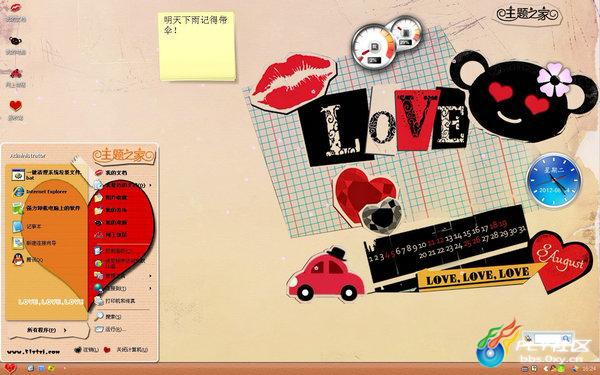The image size is (600, 375).
Task: Open 搜索 Search in the Start menu
Action: (x=109, y=316)
